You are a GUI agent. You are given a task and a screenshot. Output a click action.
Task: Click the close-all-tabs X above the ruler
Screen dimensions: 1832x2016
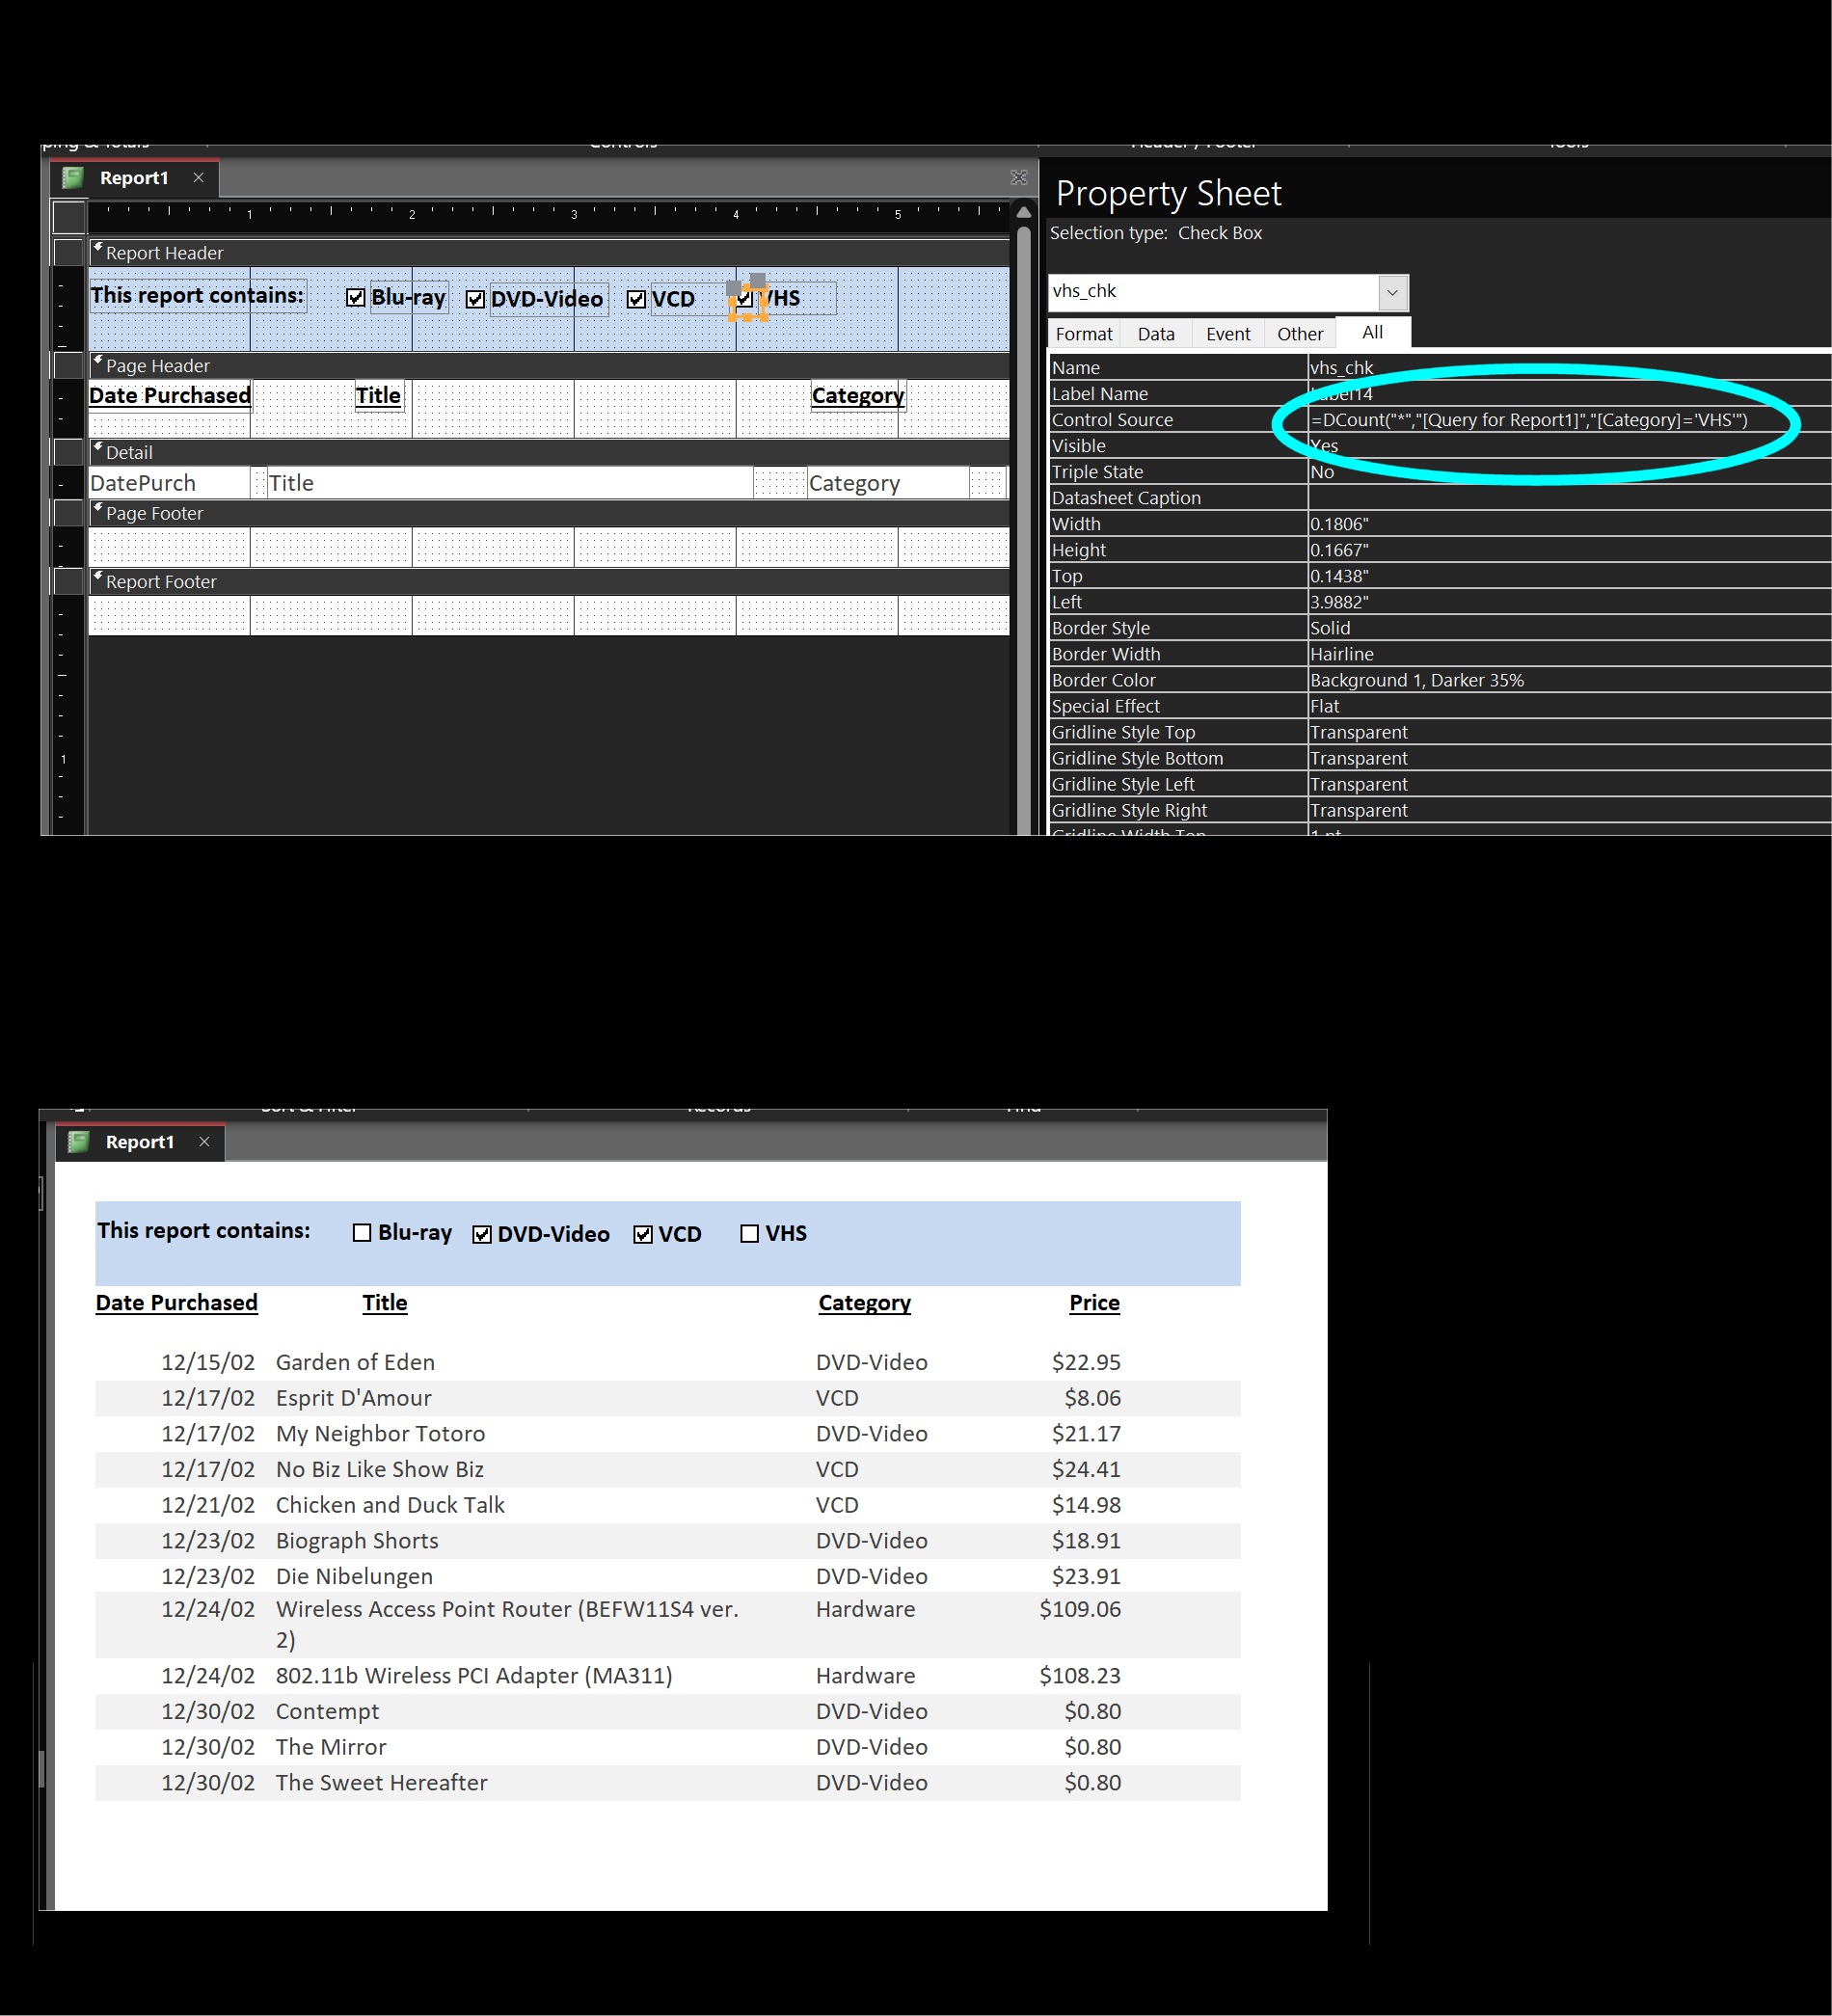(1018, 178)
